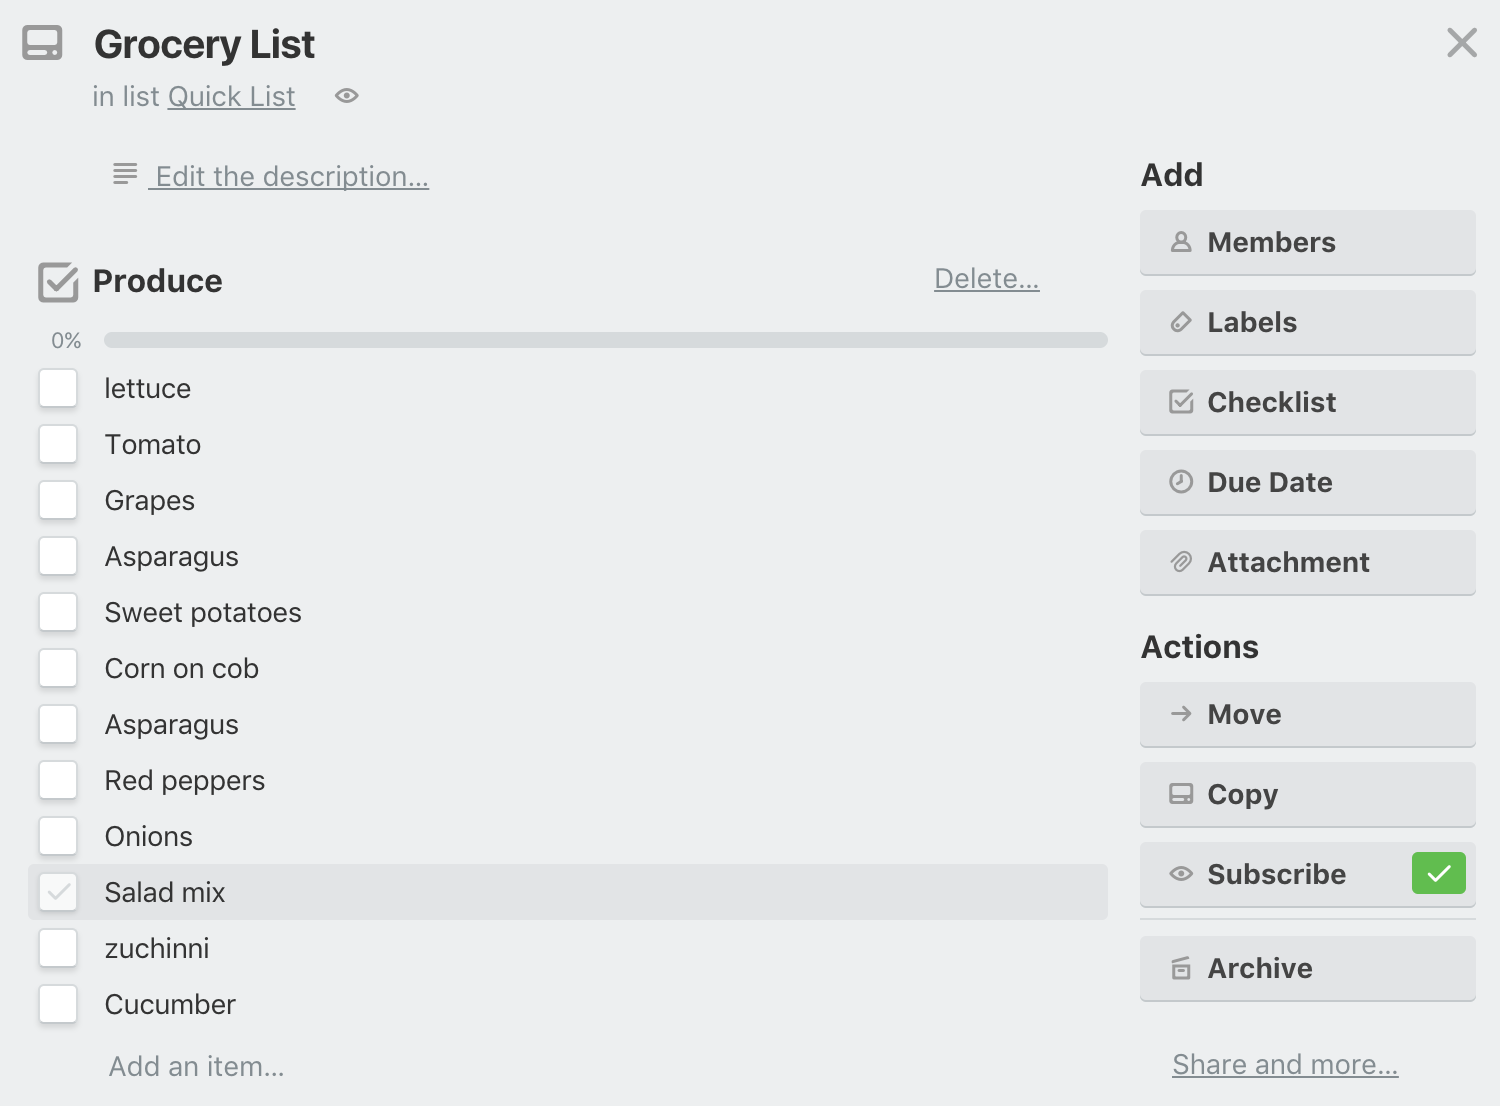Click the green Subscribe checkmark
This screenshot has height=1106, width=1500.
tap(1438, 873)
